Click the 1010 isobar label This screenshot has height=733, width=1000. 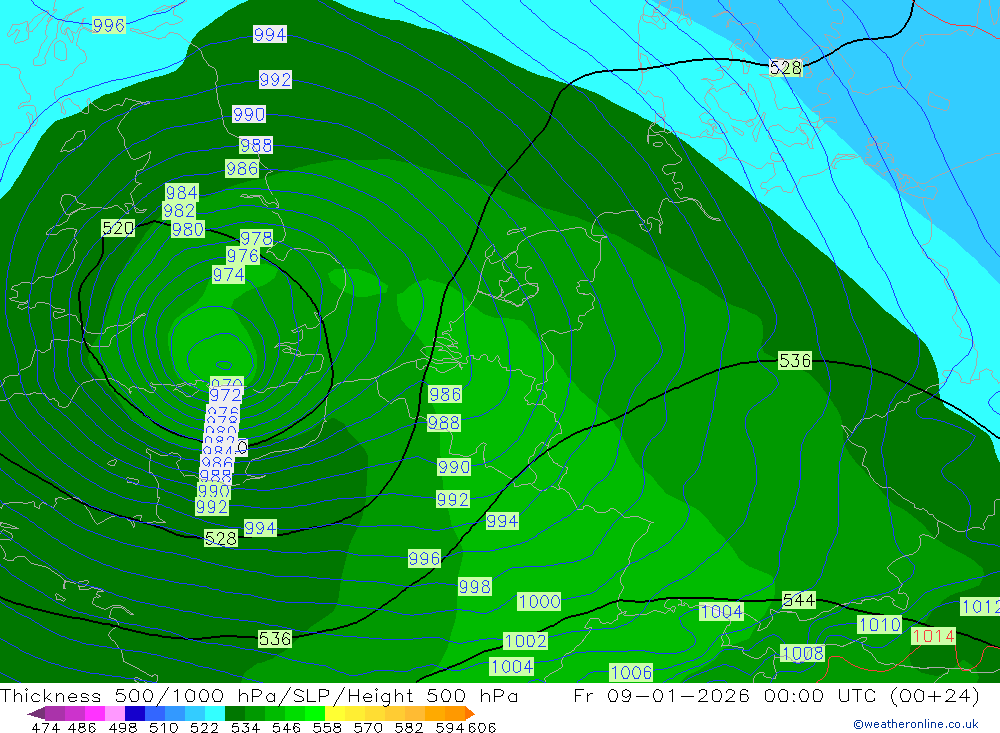(879, 625)
